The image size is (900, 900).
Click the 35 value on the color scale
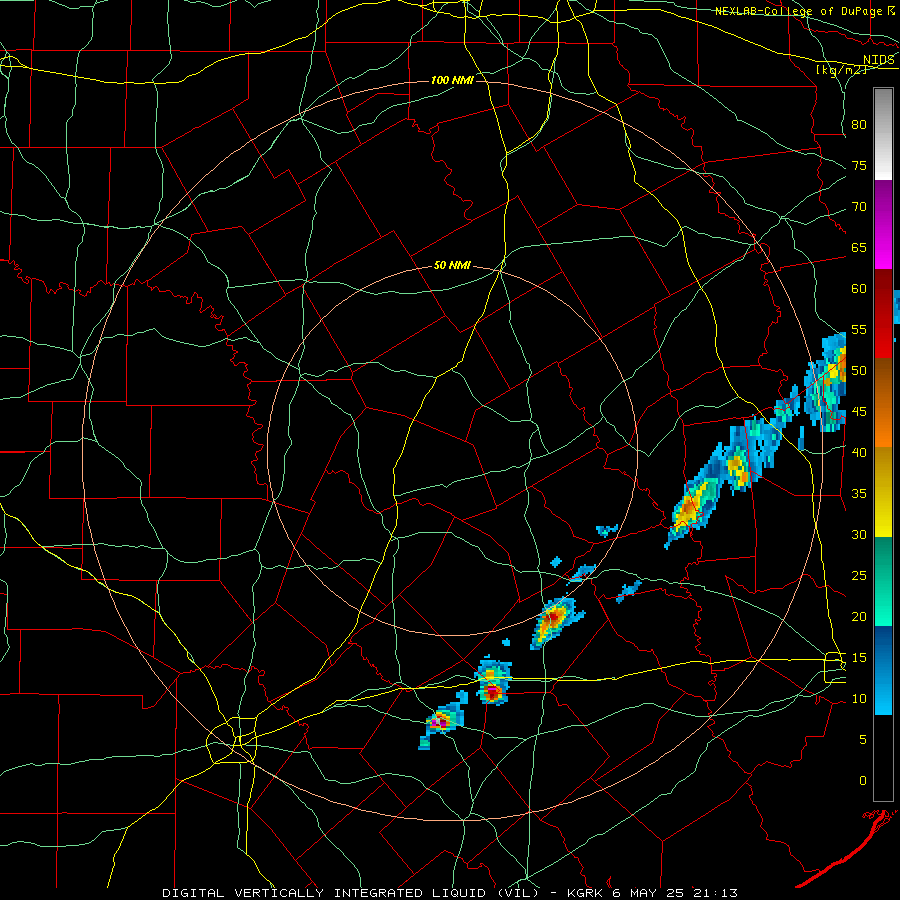point(859,494)
